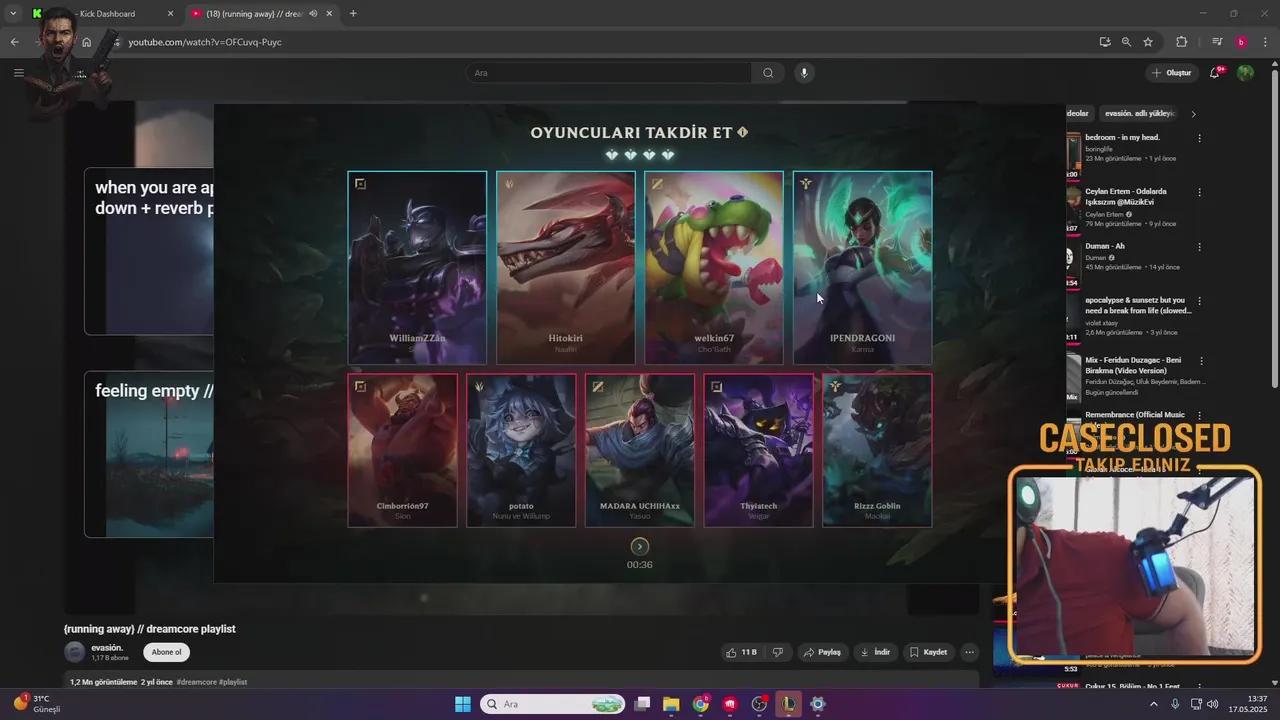This screenshot has height=720, width=1280.
Task: Install app via address bar icon
Action: coord(1105,42)
